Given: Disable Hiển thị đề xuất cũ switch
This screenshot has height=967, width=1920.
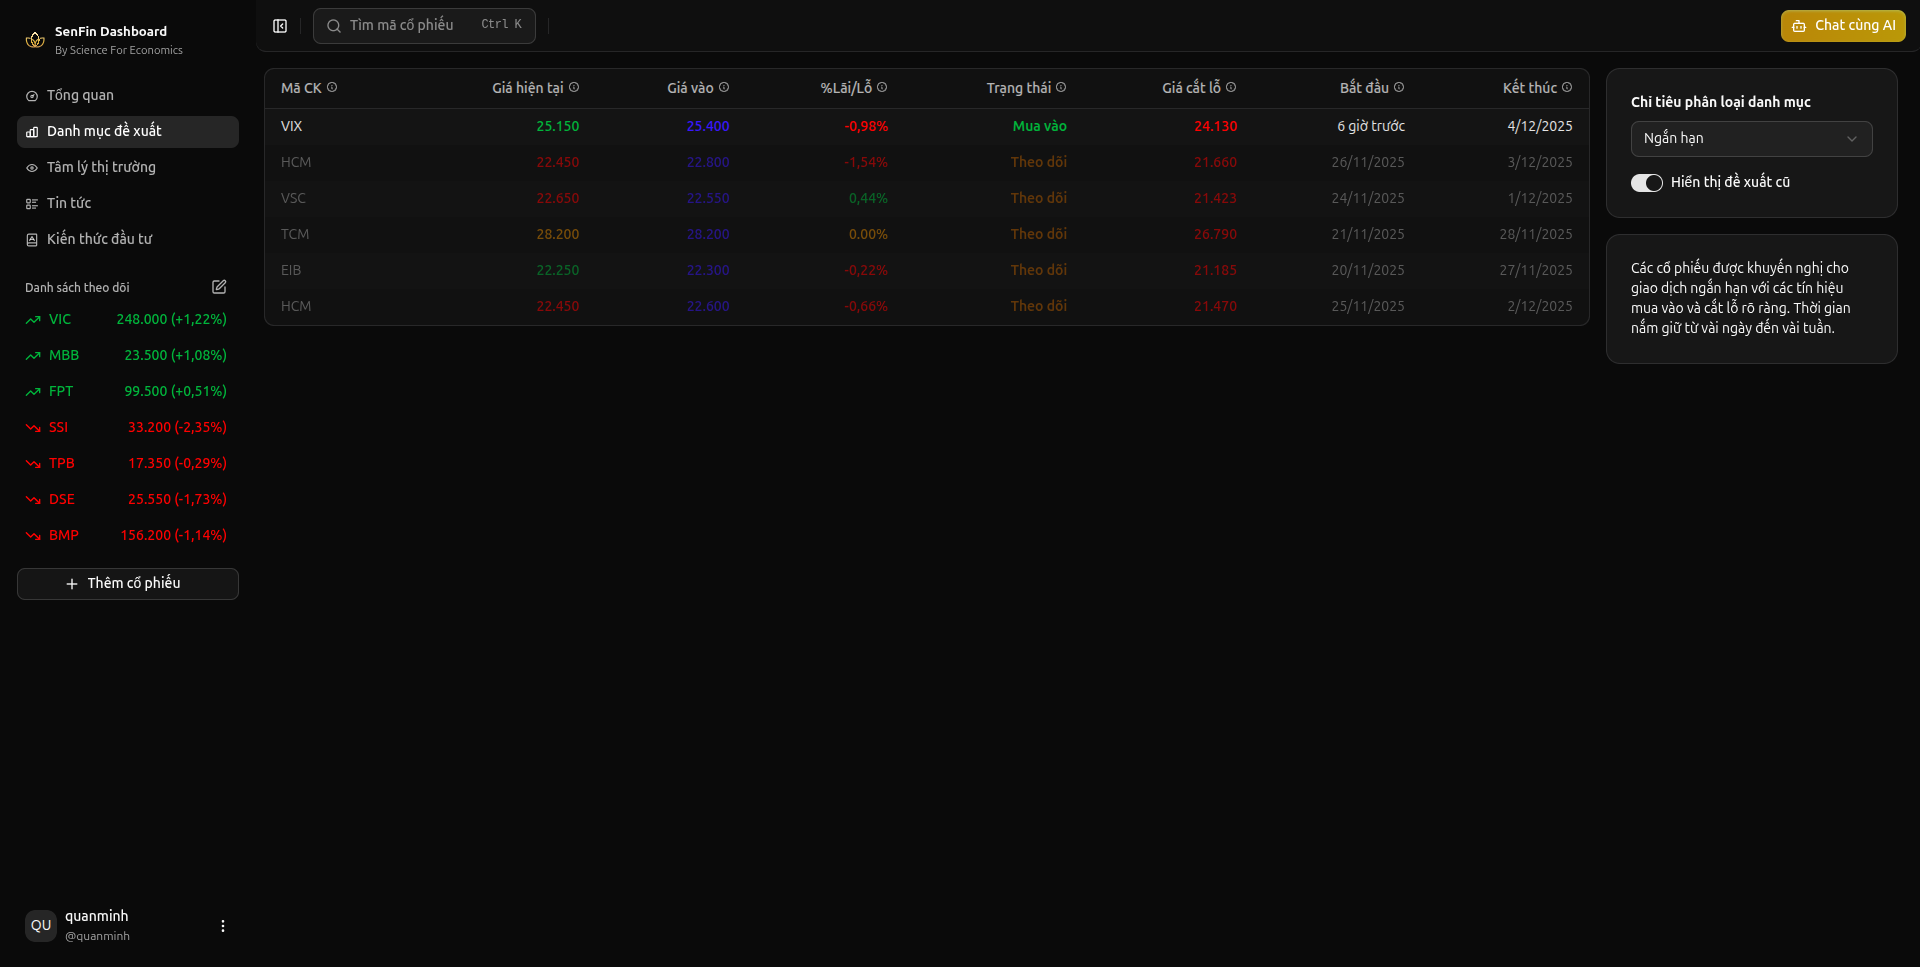Looking at the screenshot, I should pyautogui.click(x=1646, y=183).
